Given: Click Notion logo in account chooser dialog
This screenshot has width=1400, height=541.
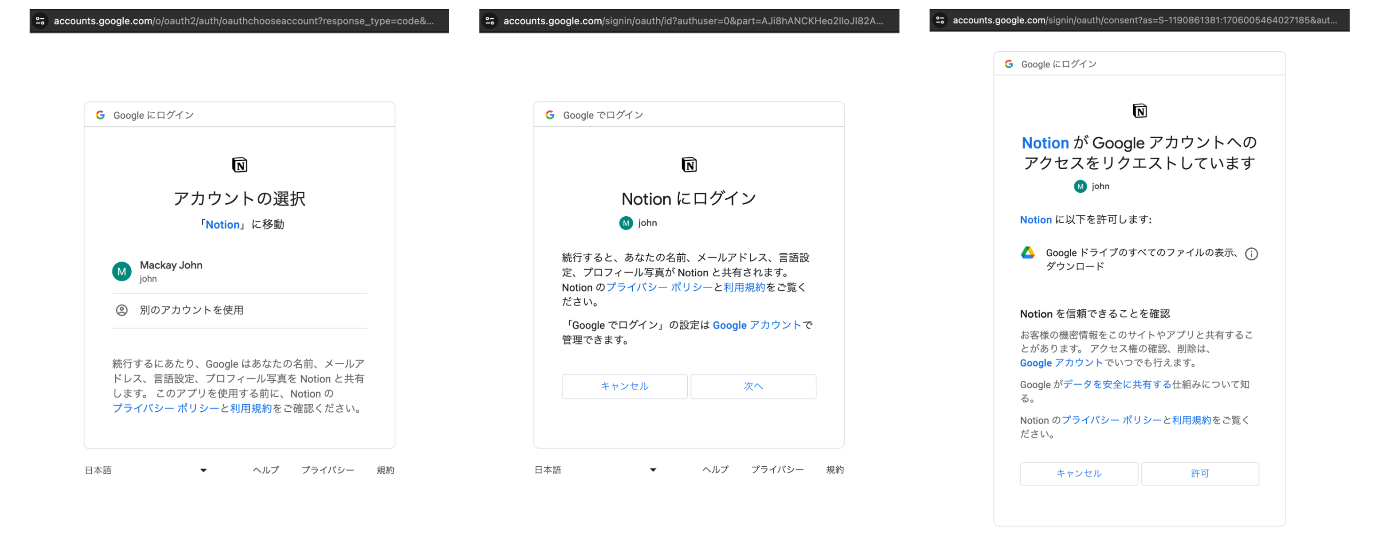Looking at the screenshot, I should pos(239,165).
